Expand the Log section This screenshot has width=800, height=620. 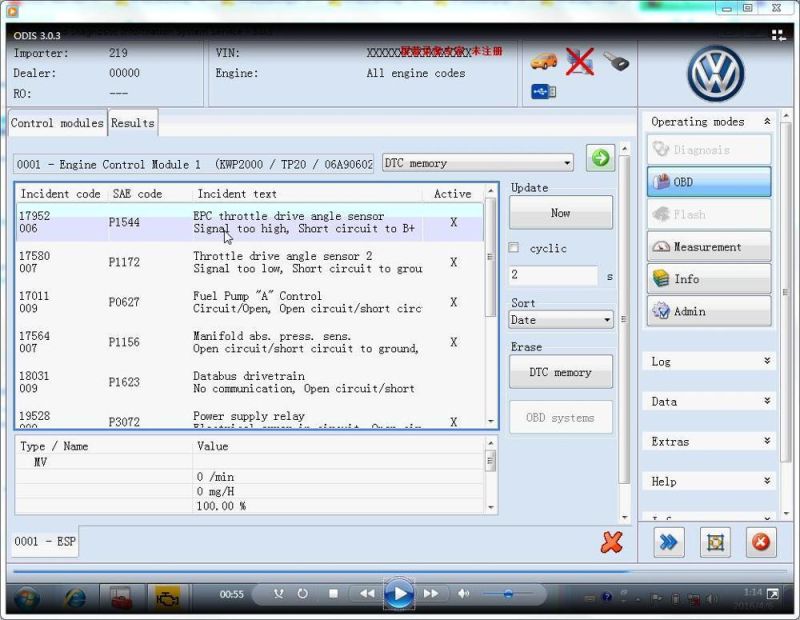pyautogui.click(x=767, y=361)
